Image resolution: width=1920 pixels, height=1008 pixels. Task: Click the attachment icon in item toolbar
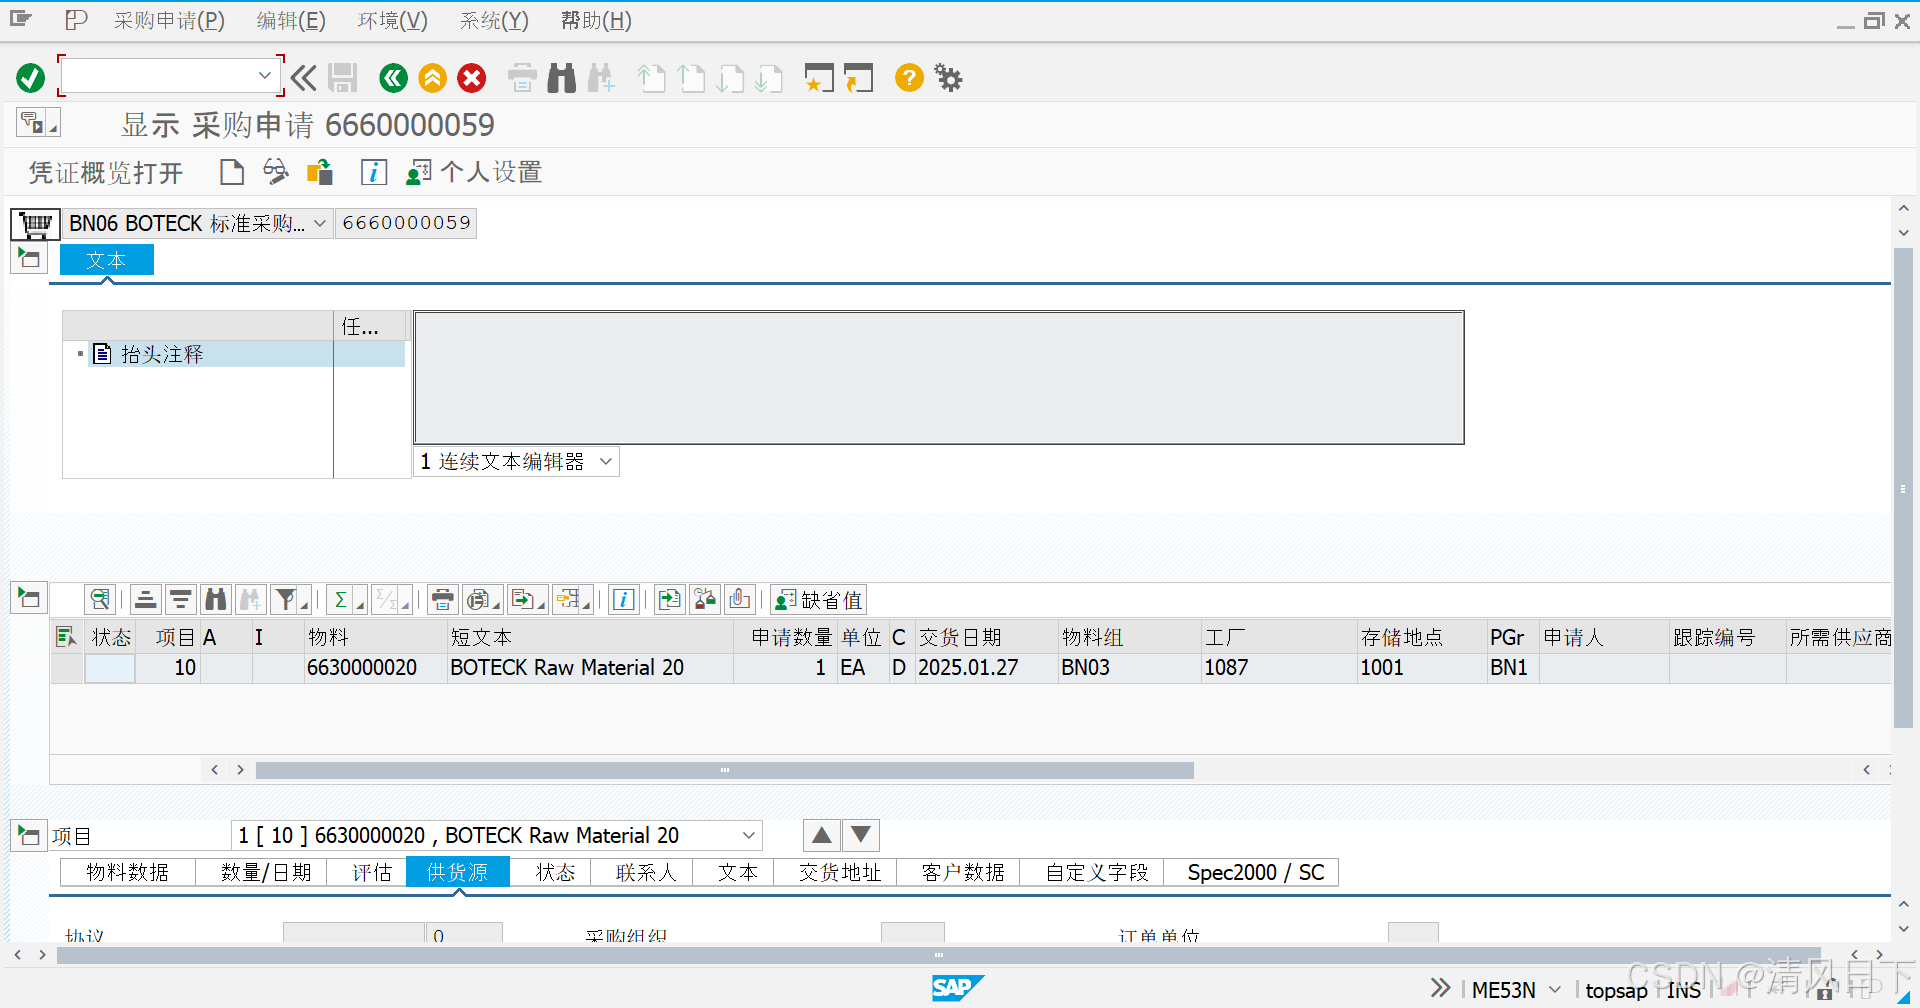pos(740,600)
